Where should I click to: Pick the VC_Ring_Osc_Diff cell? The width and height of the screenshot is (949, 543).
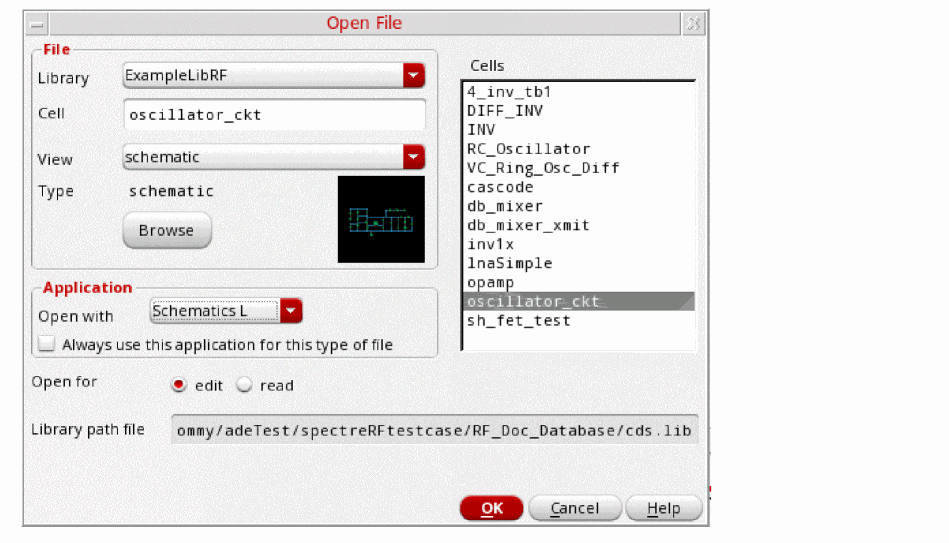point(543,168)
